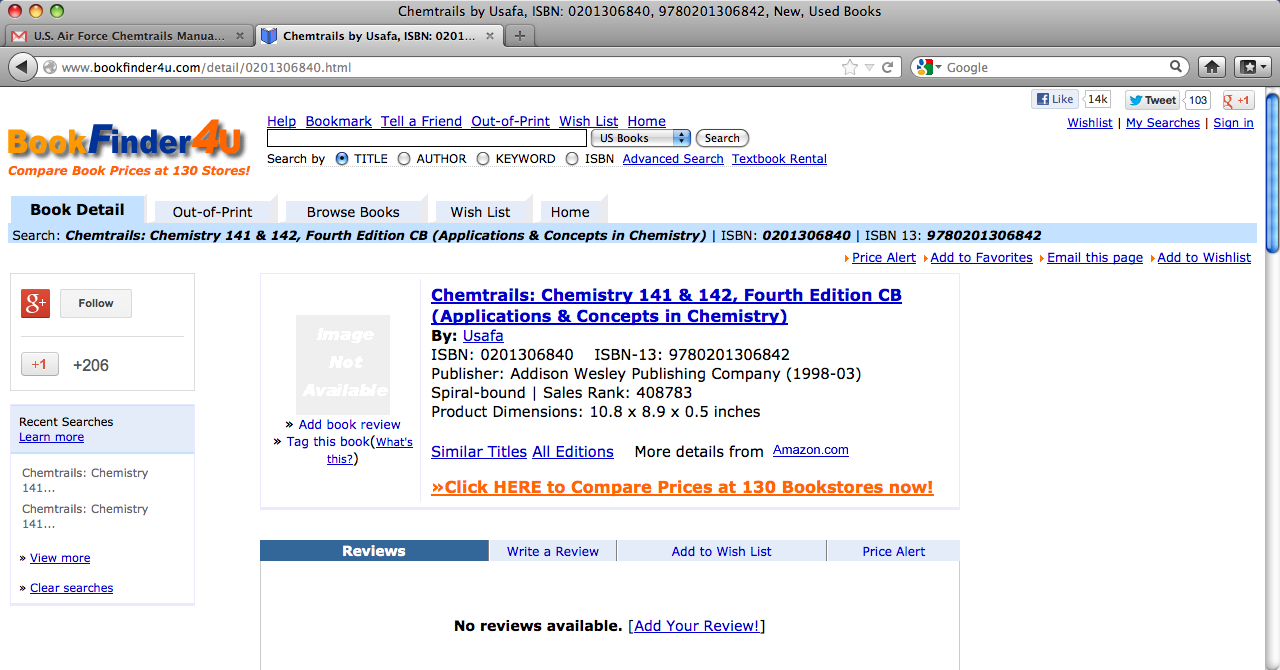This screenshot has width=1280, height=670.
Task: Click the Email this page link
Action: (x=1095, y=257)
